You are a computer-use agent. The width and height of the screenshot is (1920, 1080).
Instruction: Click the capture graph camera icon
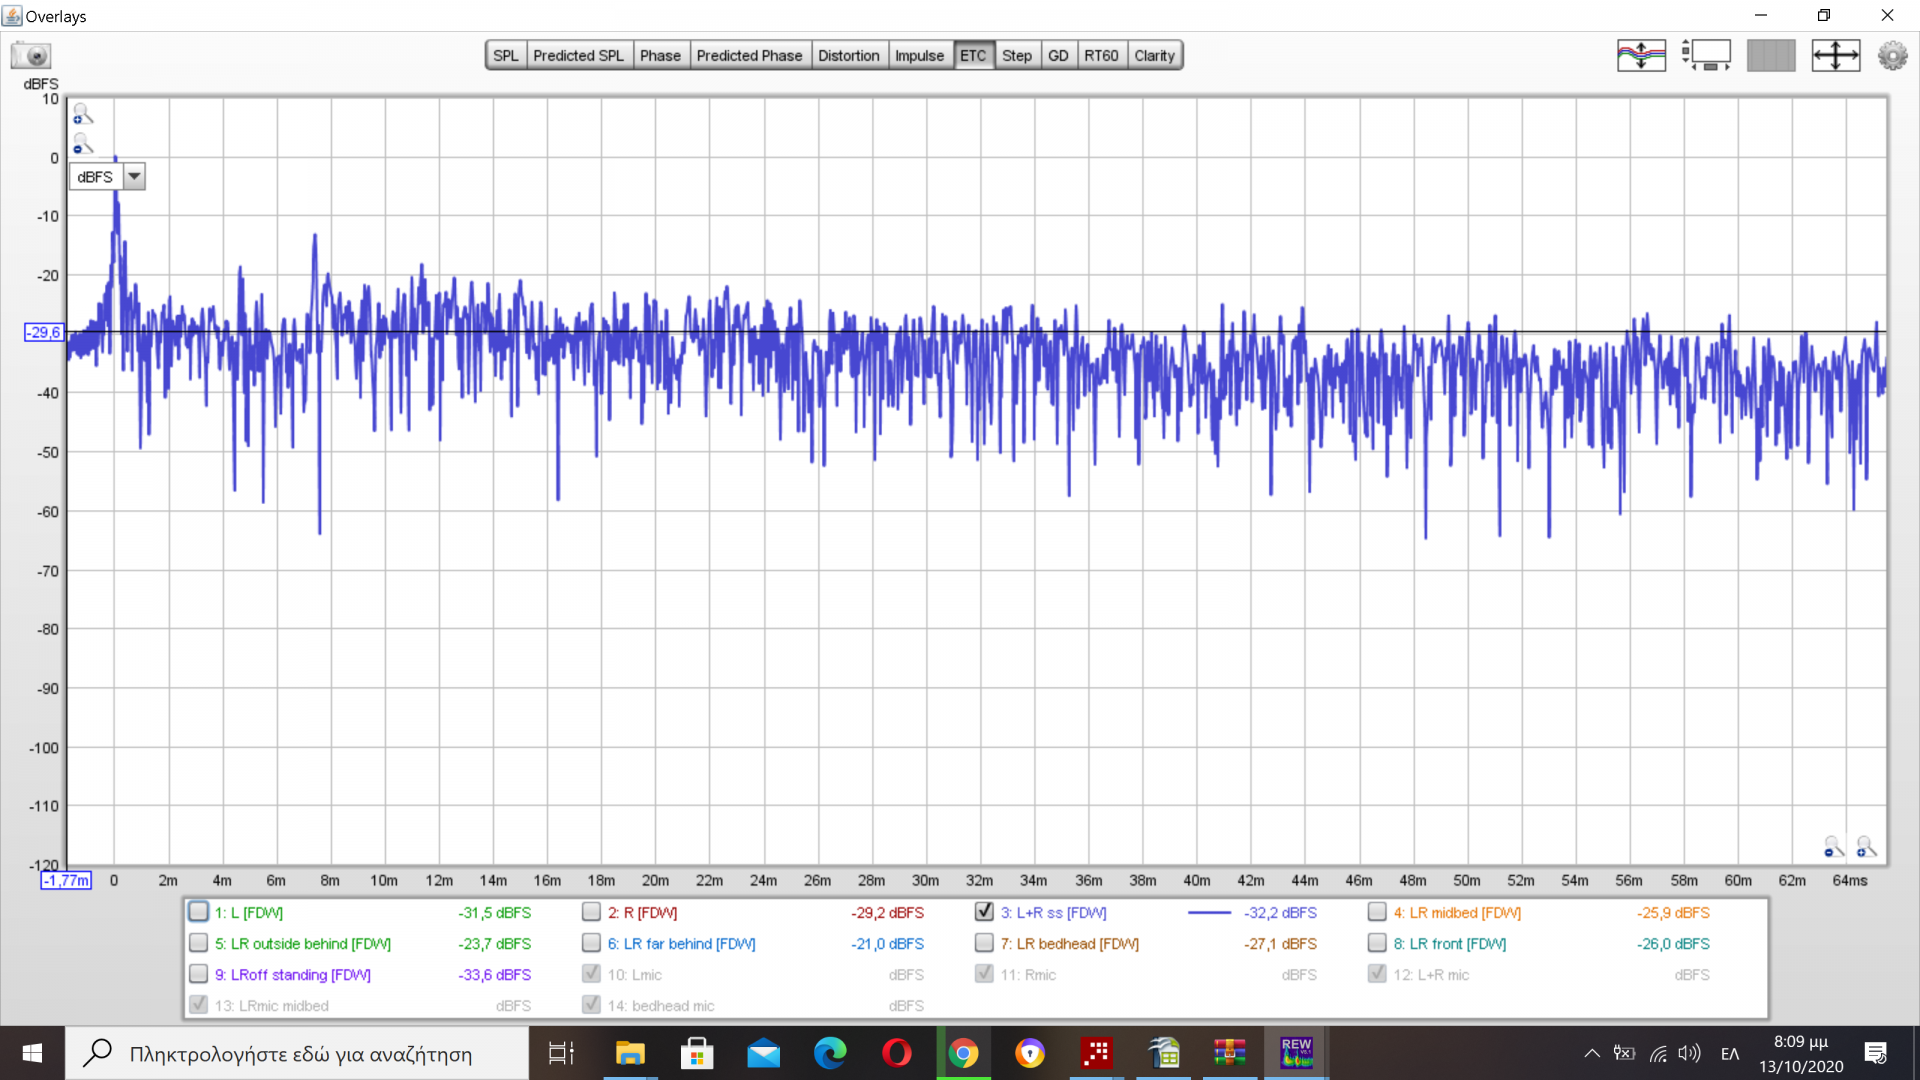31,55
